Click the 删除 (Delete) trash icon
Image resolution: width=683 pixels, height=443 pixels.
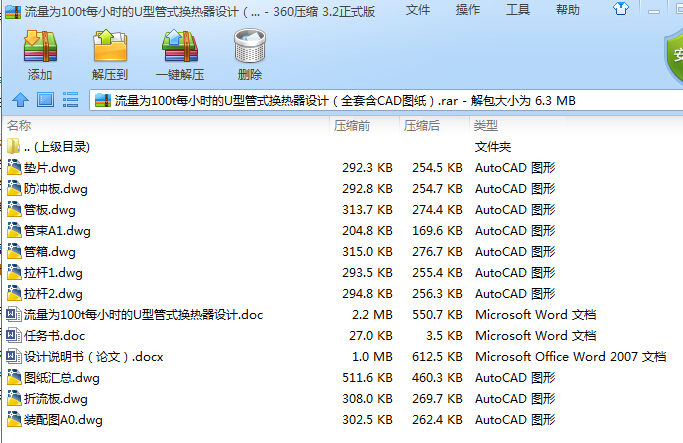tap(250, 46)
